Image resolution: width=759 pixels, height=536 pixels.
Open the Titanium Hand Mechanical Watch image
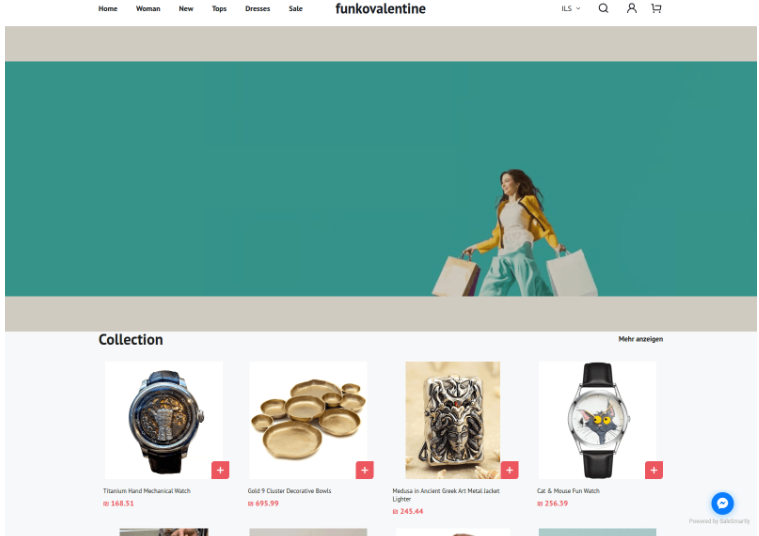point(164,420)
